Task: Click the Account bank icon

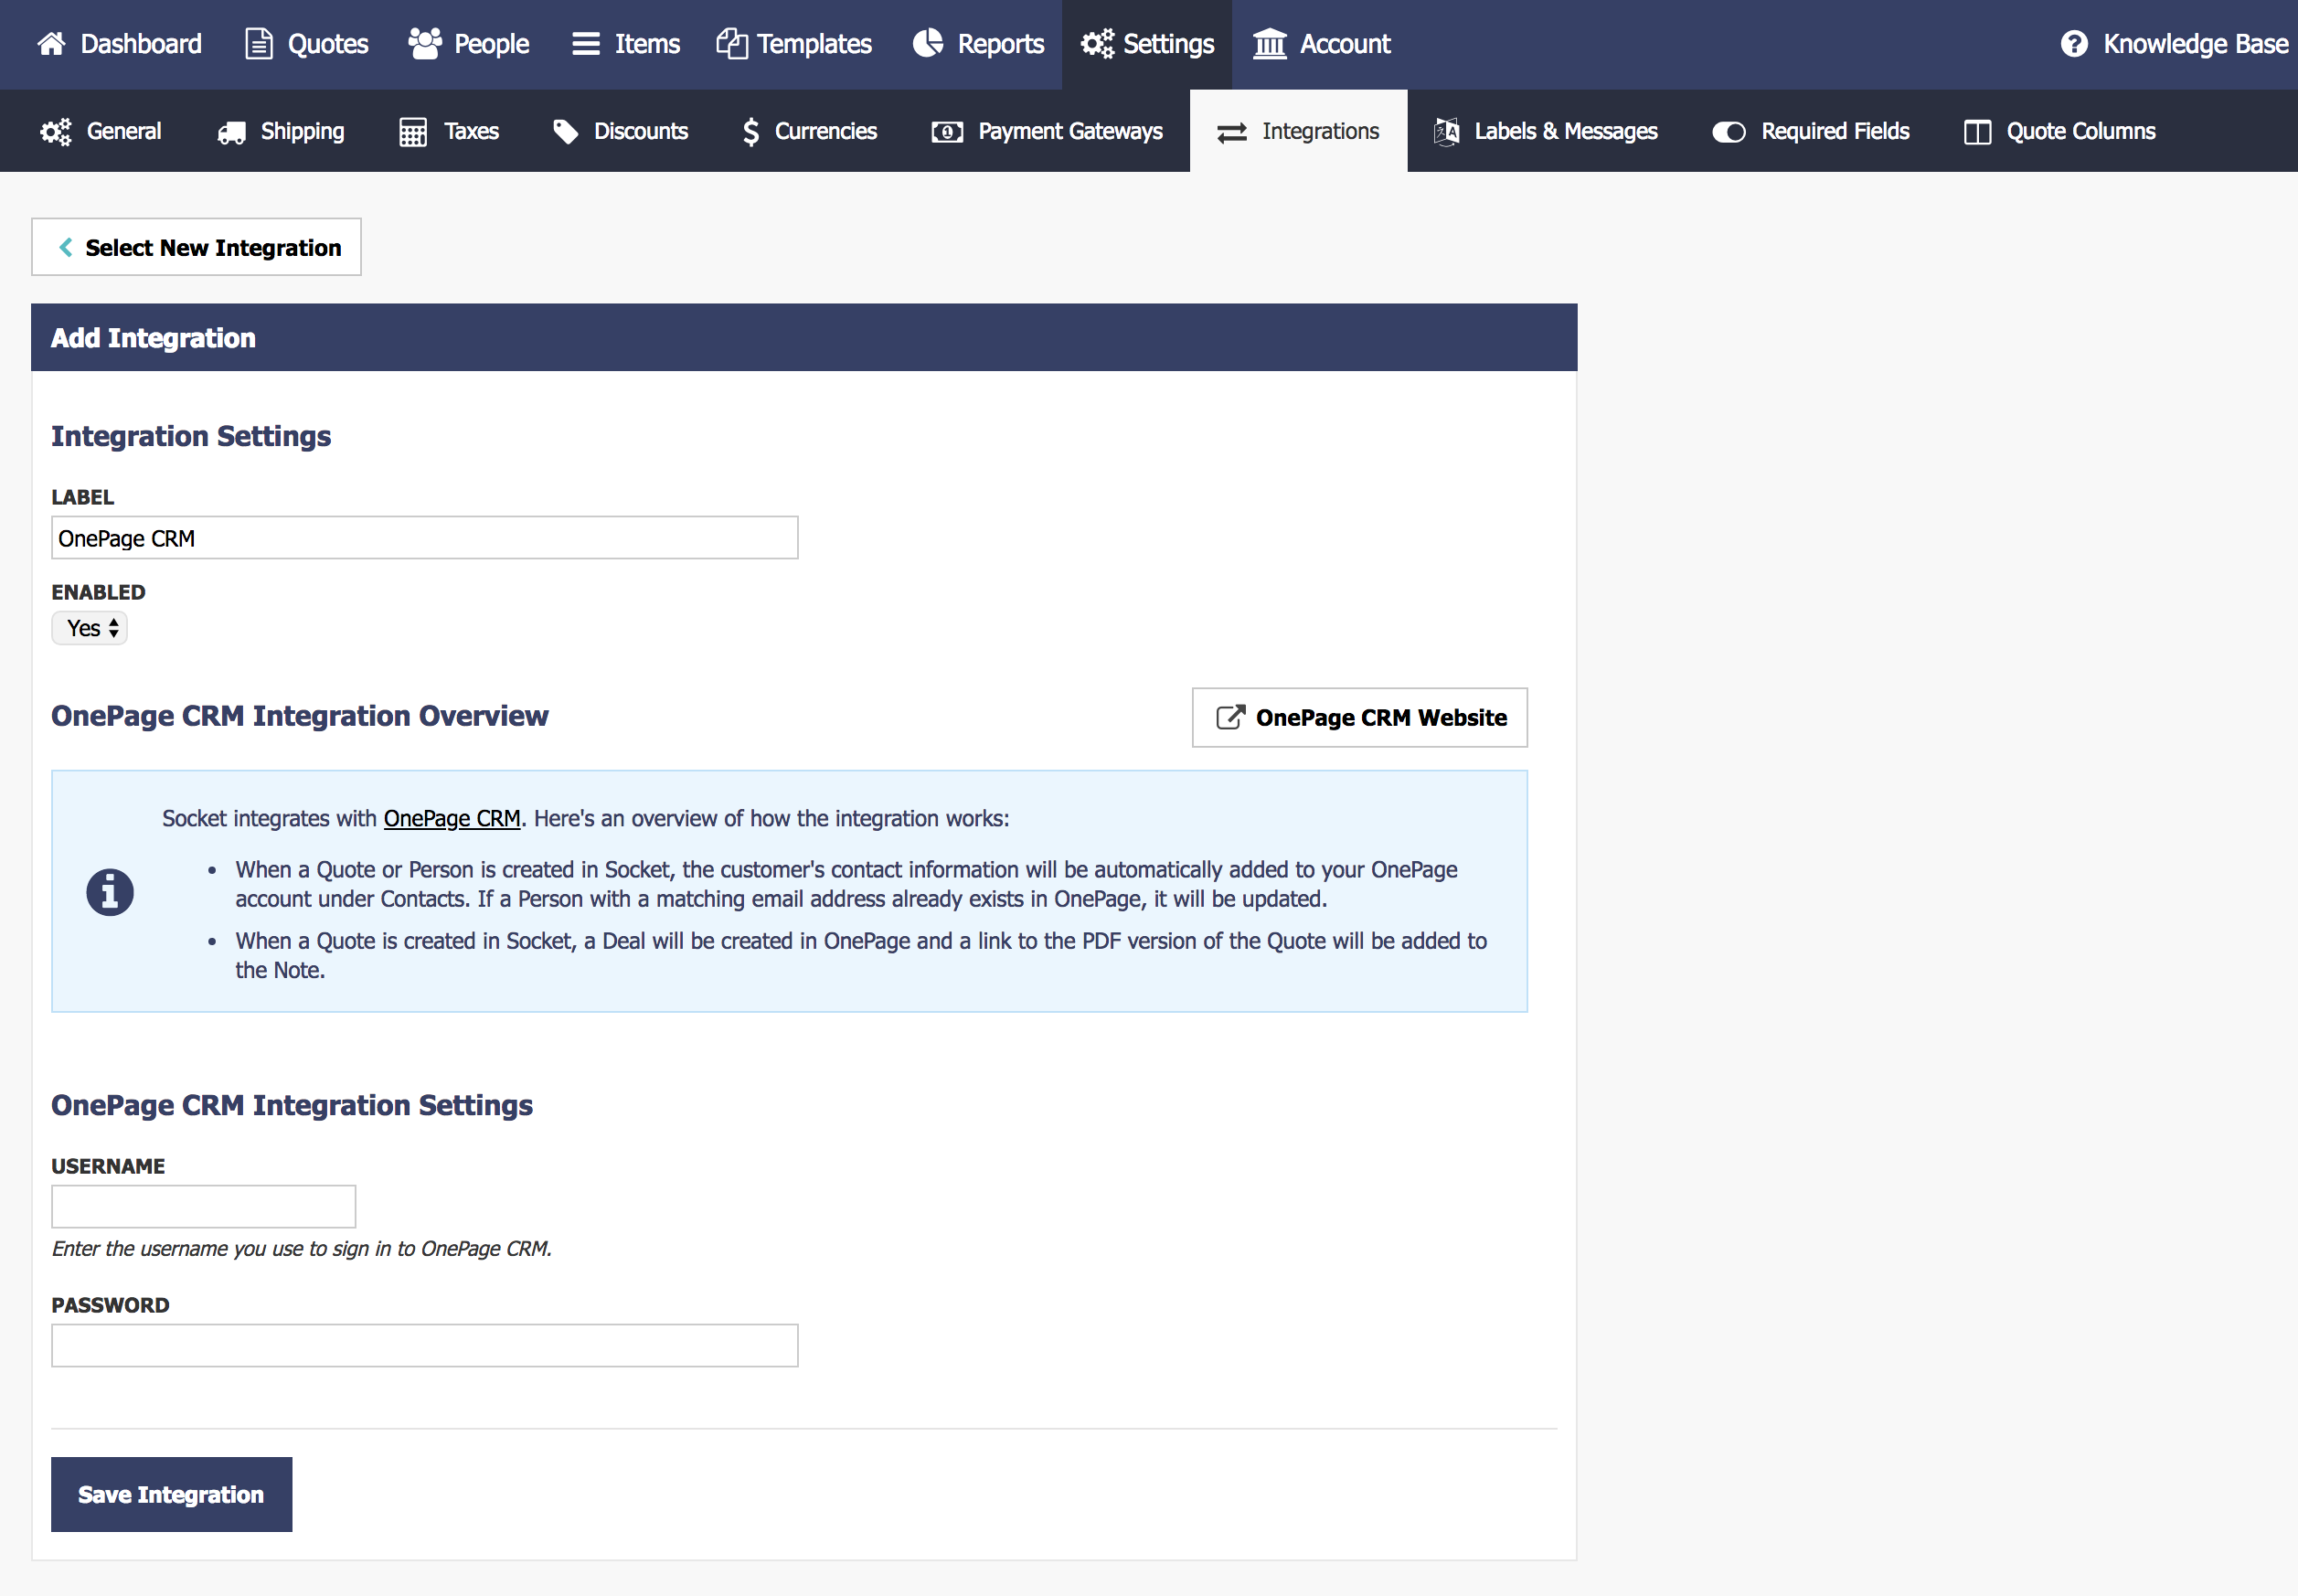Action: (x=1270, y=44)
